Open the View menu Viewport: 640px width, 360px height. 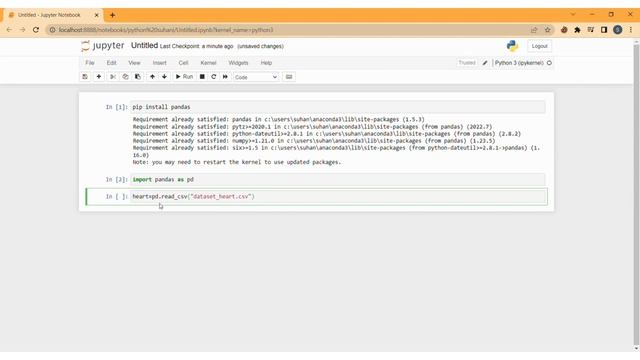click(x=134, y=63)
